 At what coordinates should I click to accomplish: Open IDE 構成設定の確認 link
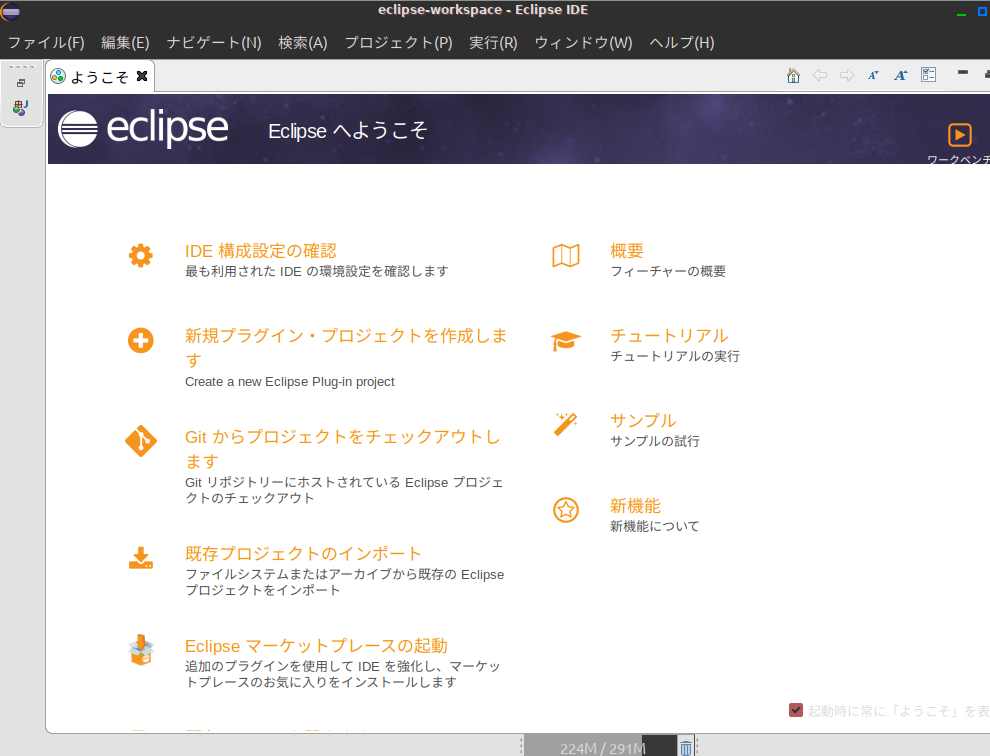pyautogui.click(x=261, y=251)
